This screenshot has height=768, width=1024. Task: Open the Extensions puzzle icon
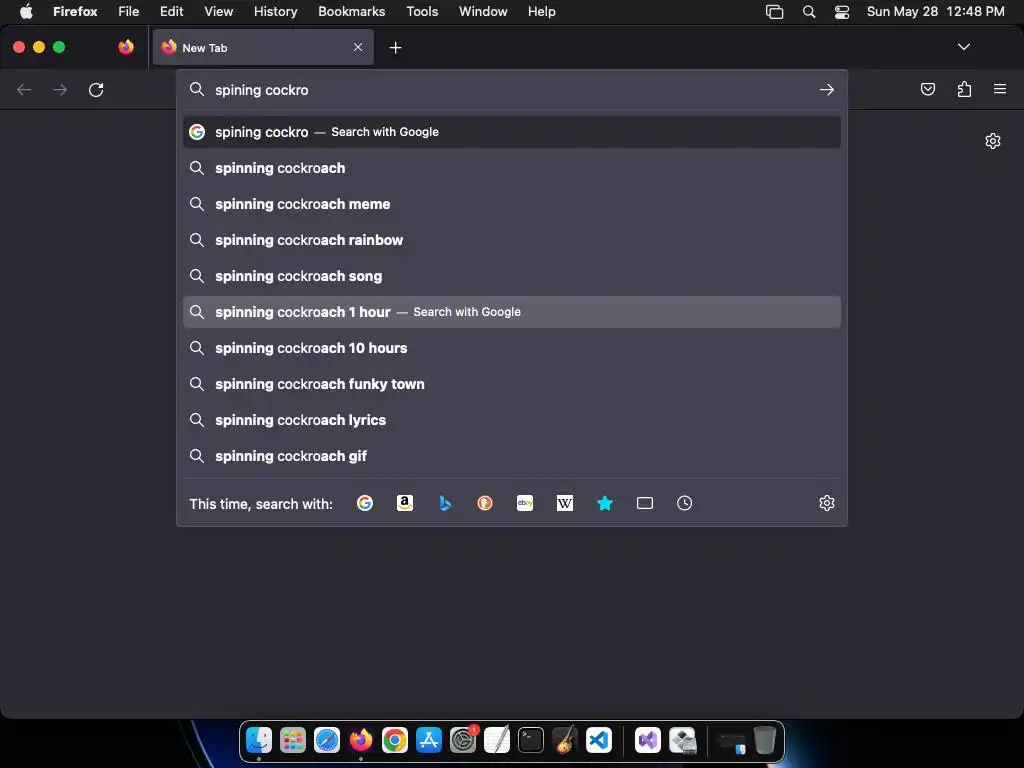964,89
